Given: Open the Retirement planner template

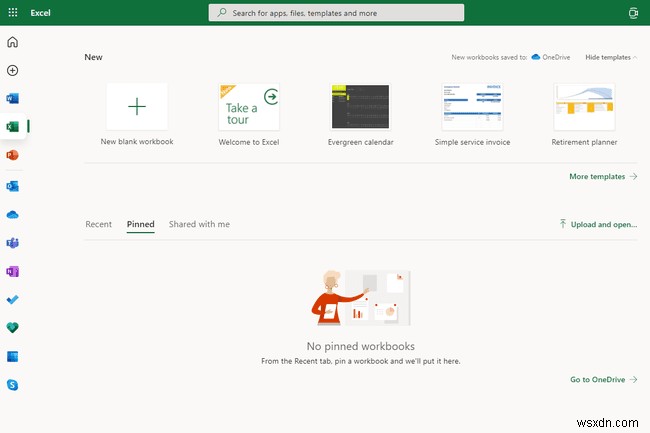Looking at the screenshot, I should pos(584,114).
